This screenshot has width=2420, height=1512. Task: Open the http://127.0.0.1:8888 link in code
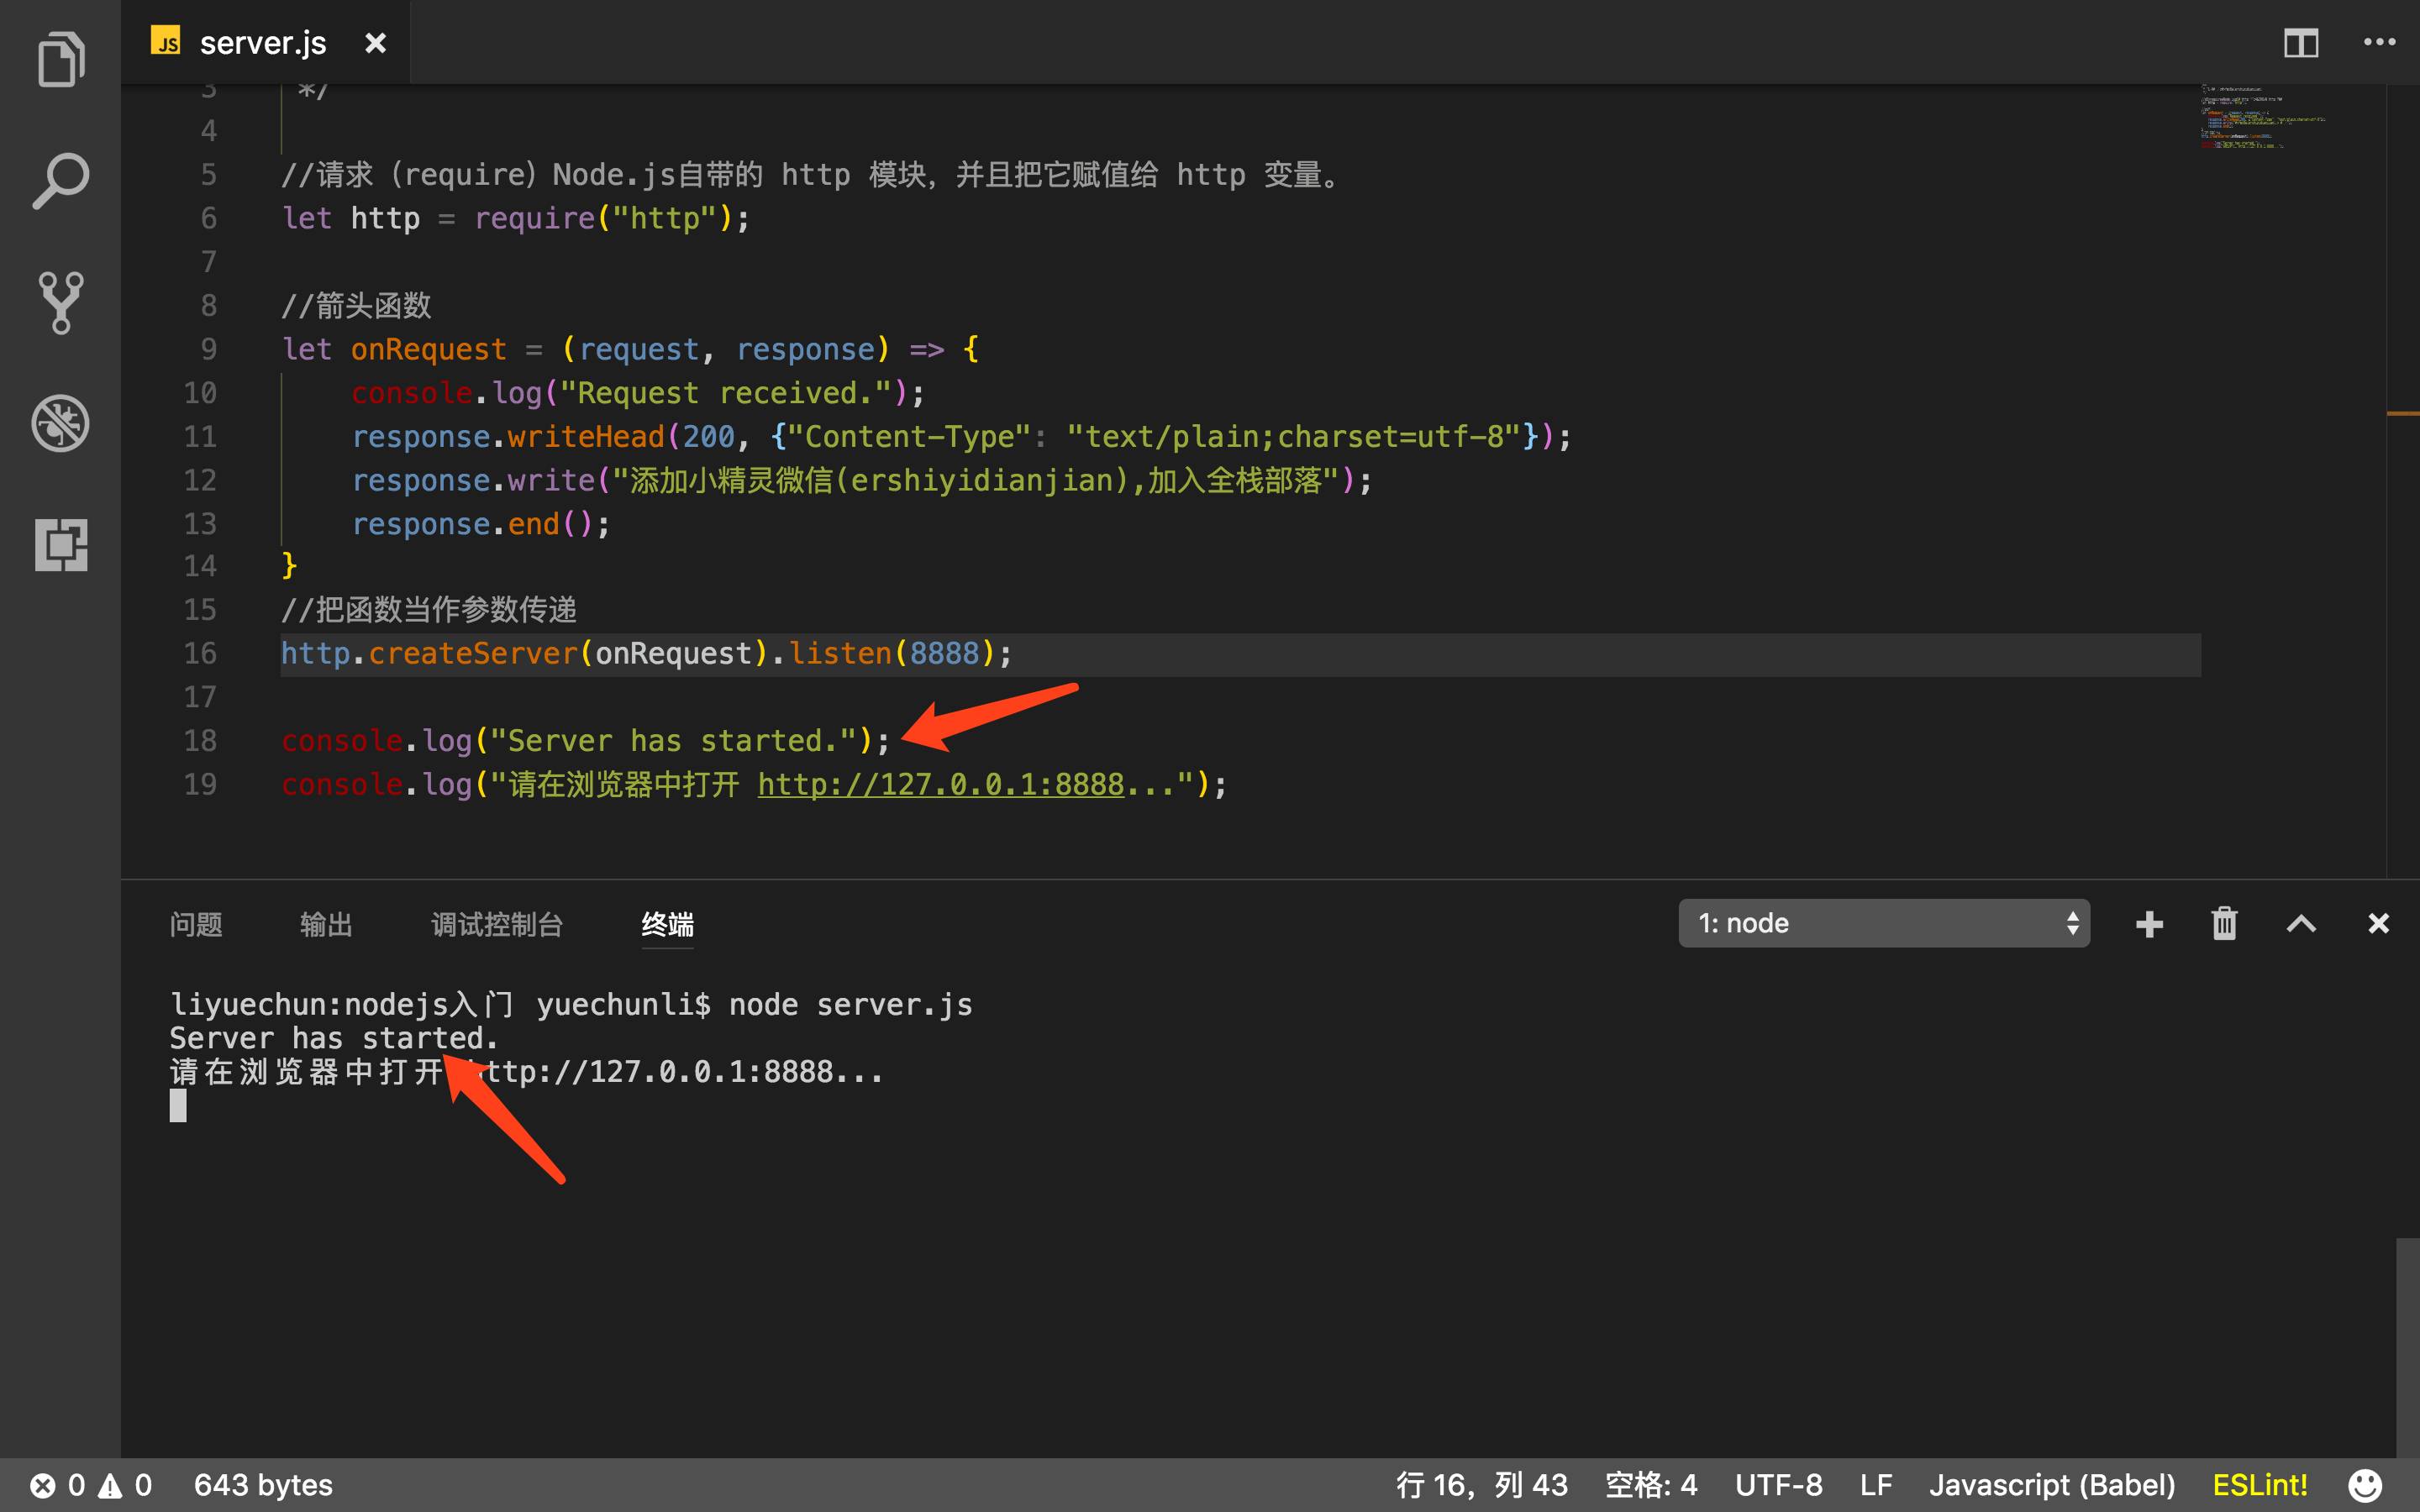tap(940, 784)
